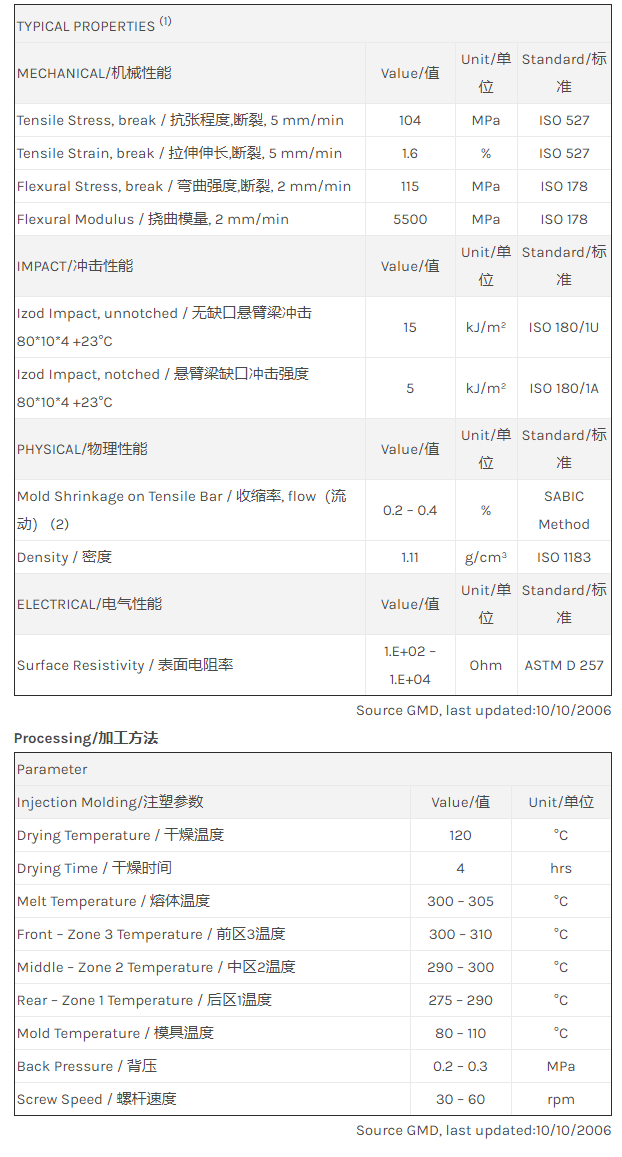This screenshot has height=1157, width=622.
Task: Select the ISO 180/1U standard cell
Action: point(564,327)
